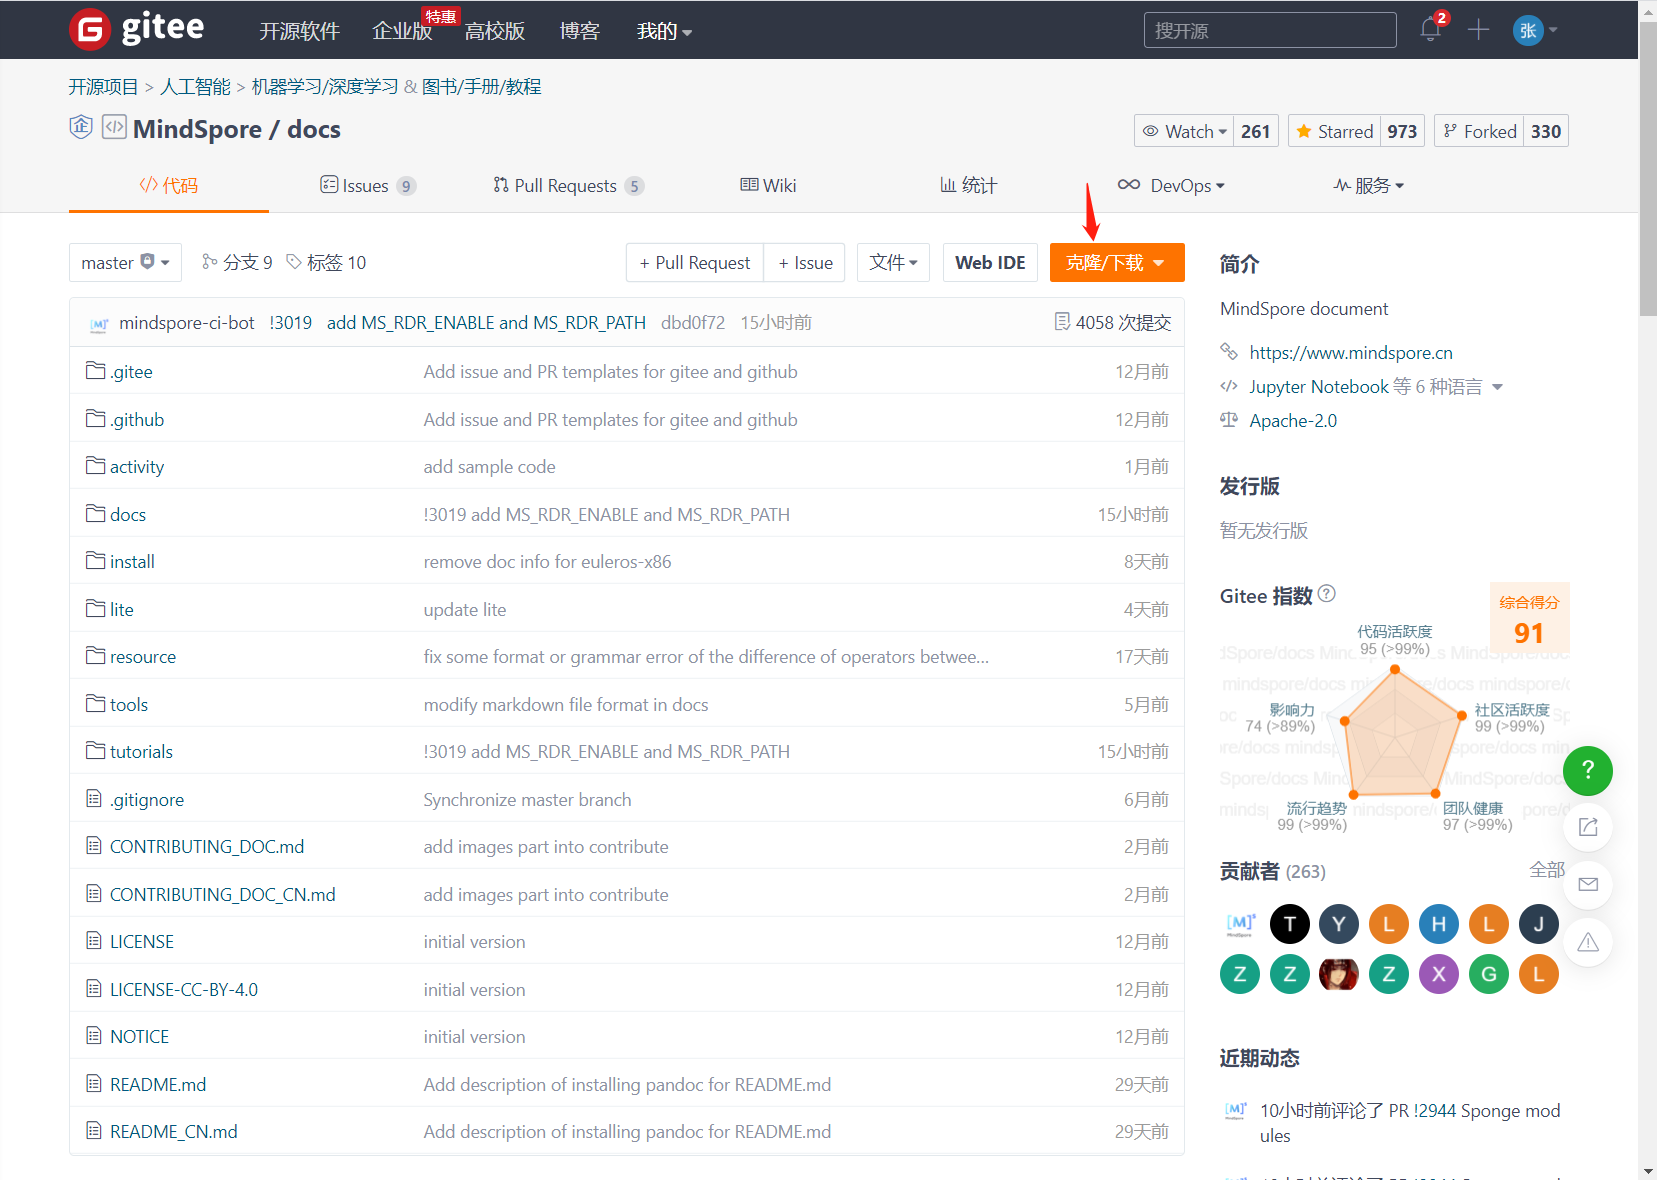The width and height of the screenshot is (1657, 1180).
Task: Click the floating mail icon
Action: [1588, 885]
